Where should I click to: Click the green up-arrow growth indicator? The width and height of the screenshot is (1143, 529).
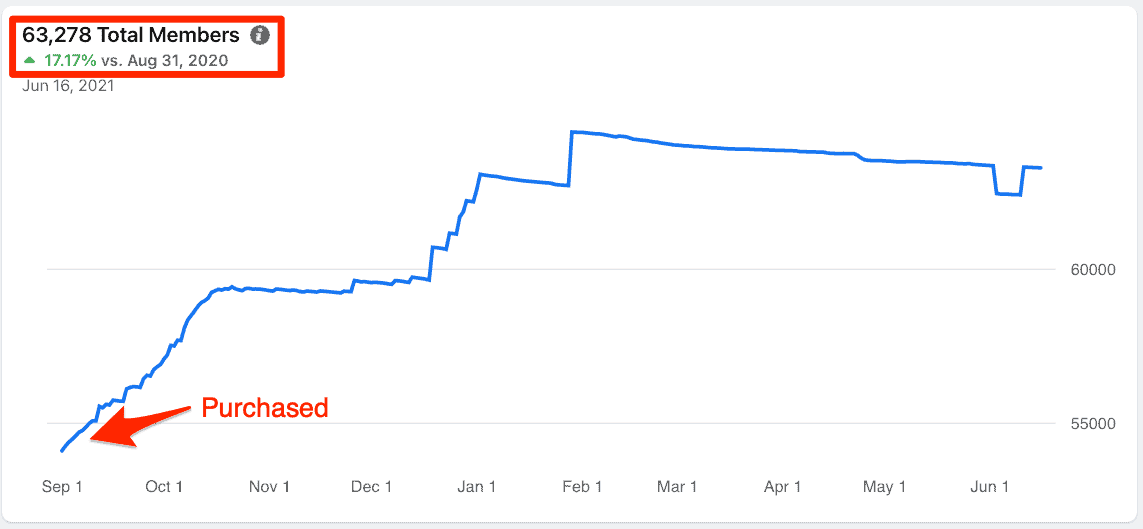point(29,60)
